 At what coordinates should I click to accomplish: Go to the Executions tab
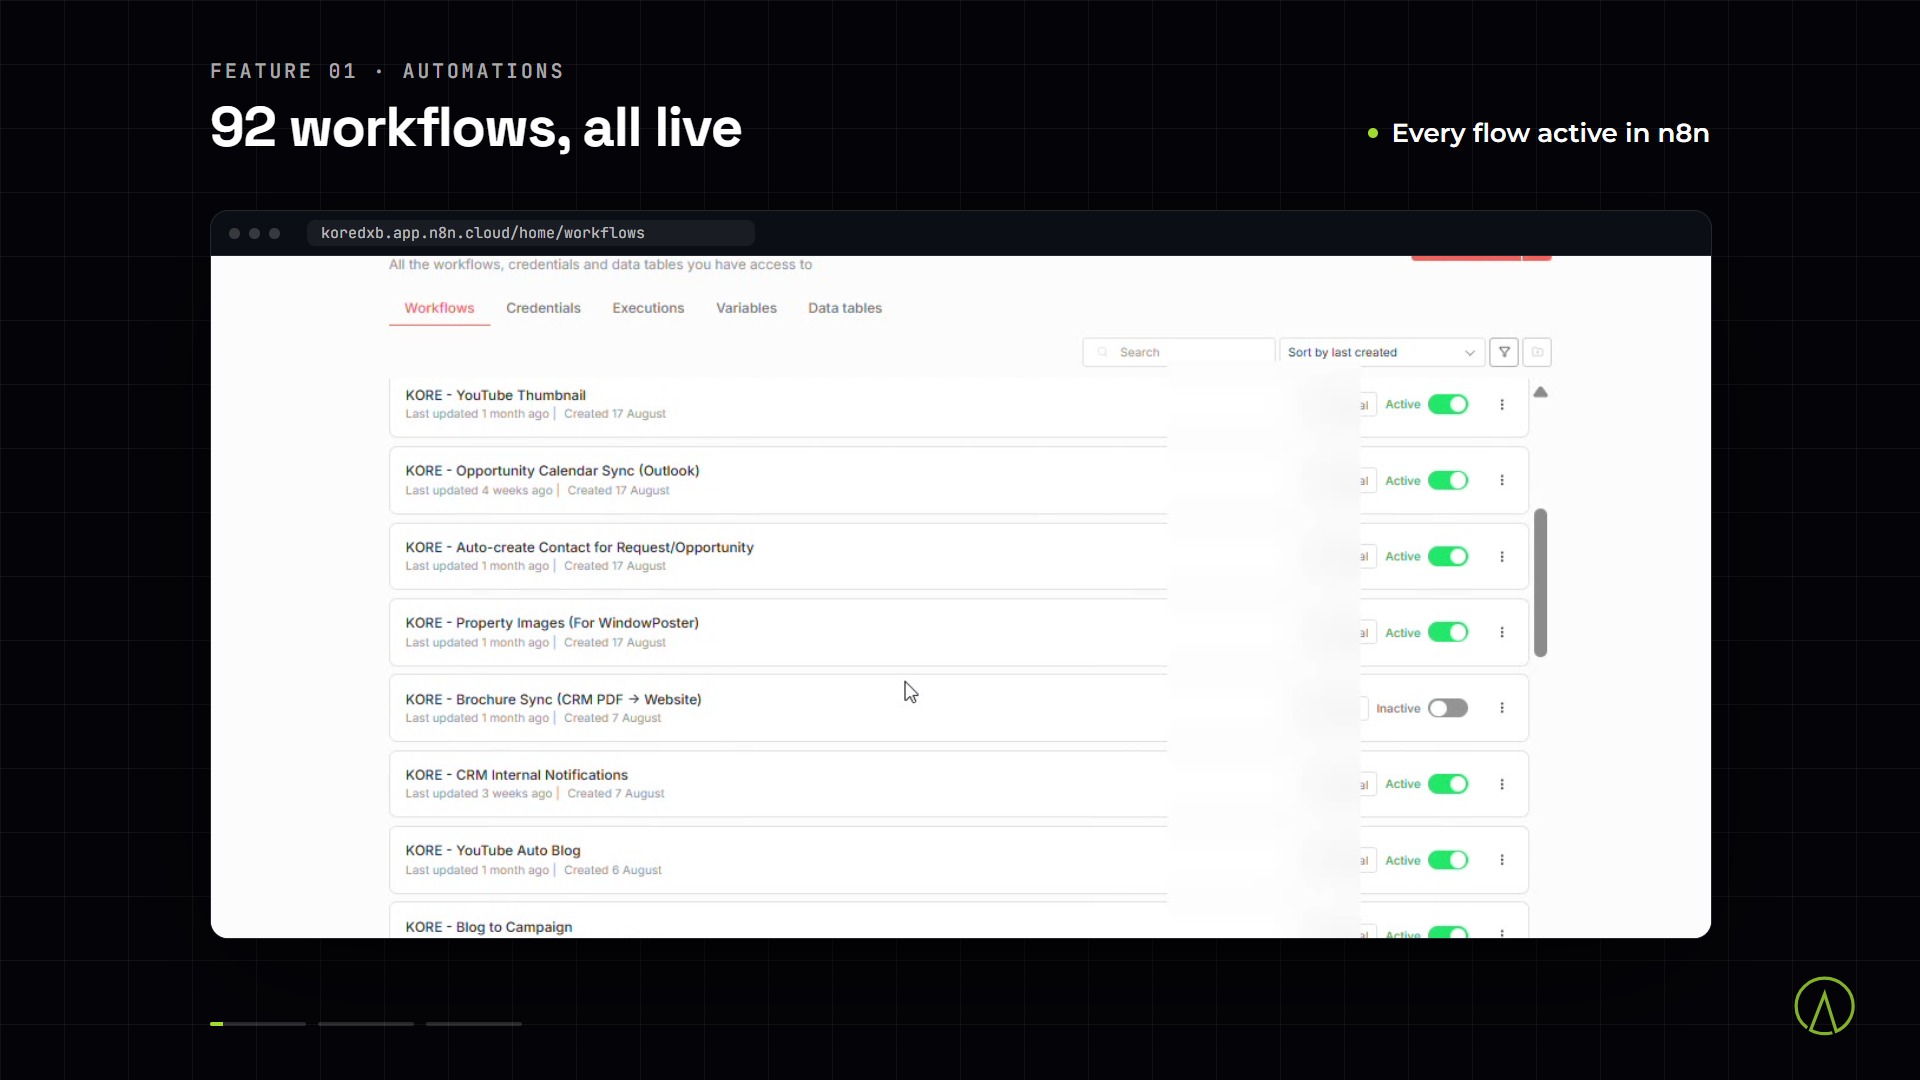648,308
